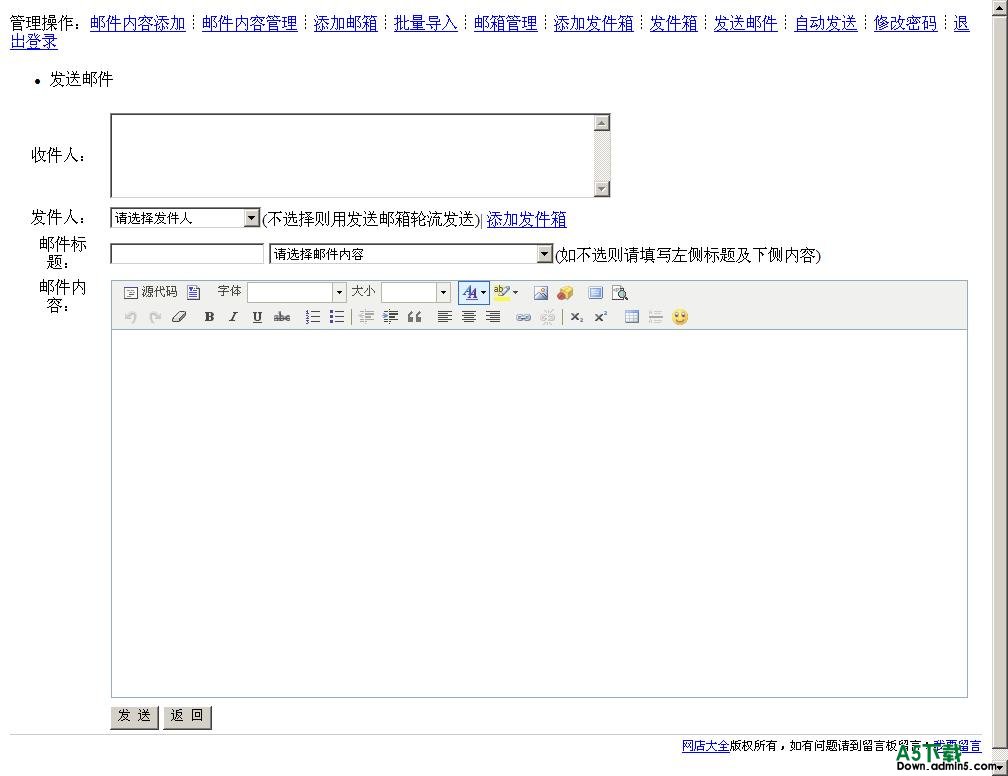The image size is (1008, 776).
Task: Click the 发送 send button
Action: pos(134,716)
